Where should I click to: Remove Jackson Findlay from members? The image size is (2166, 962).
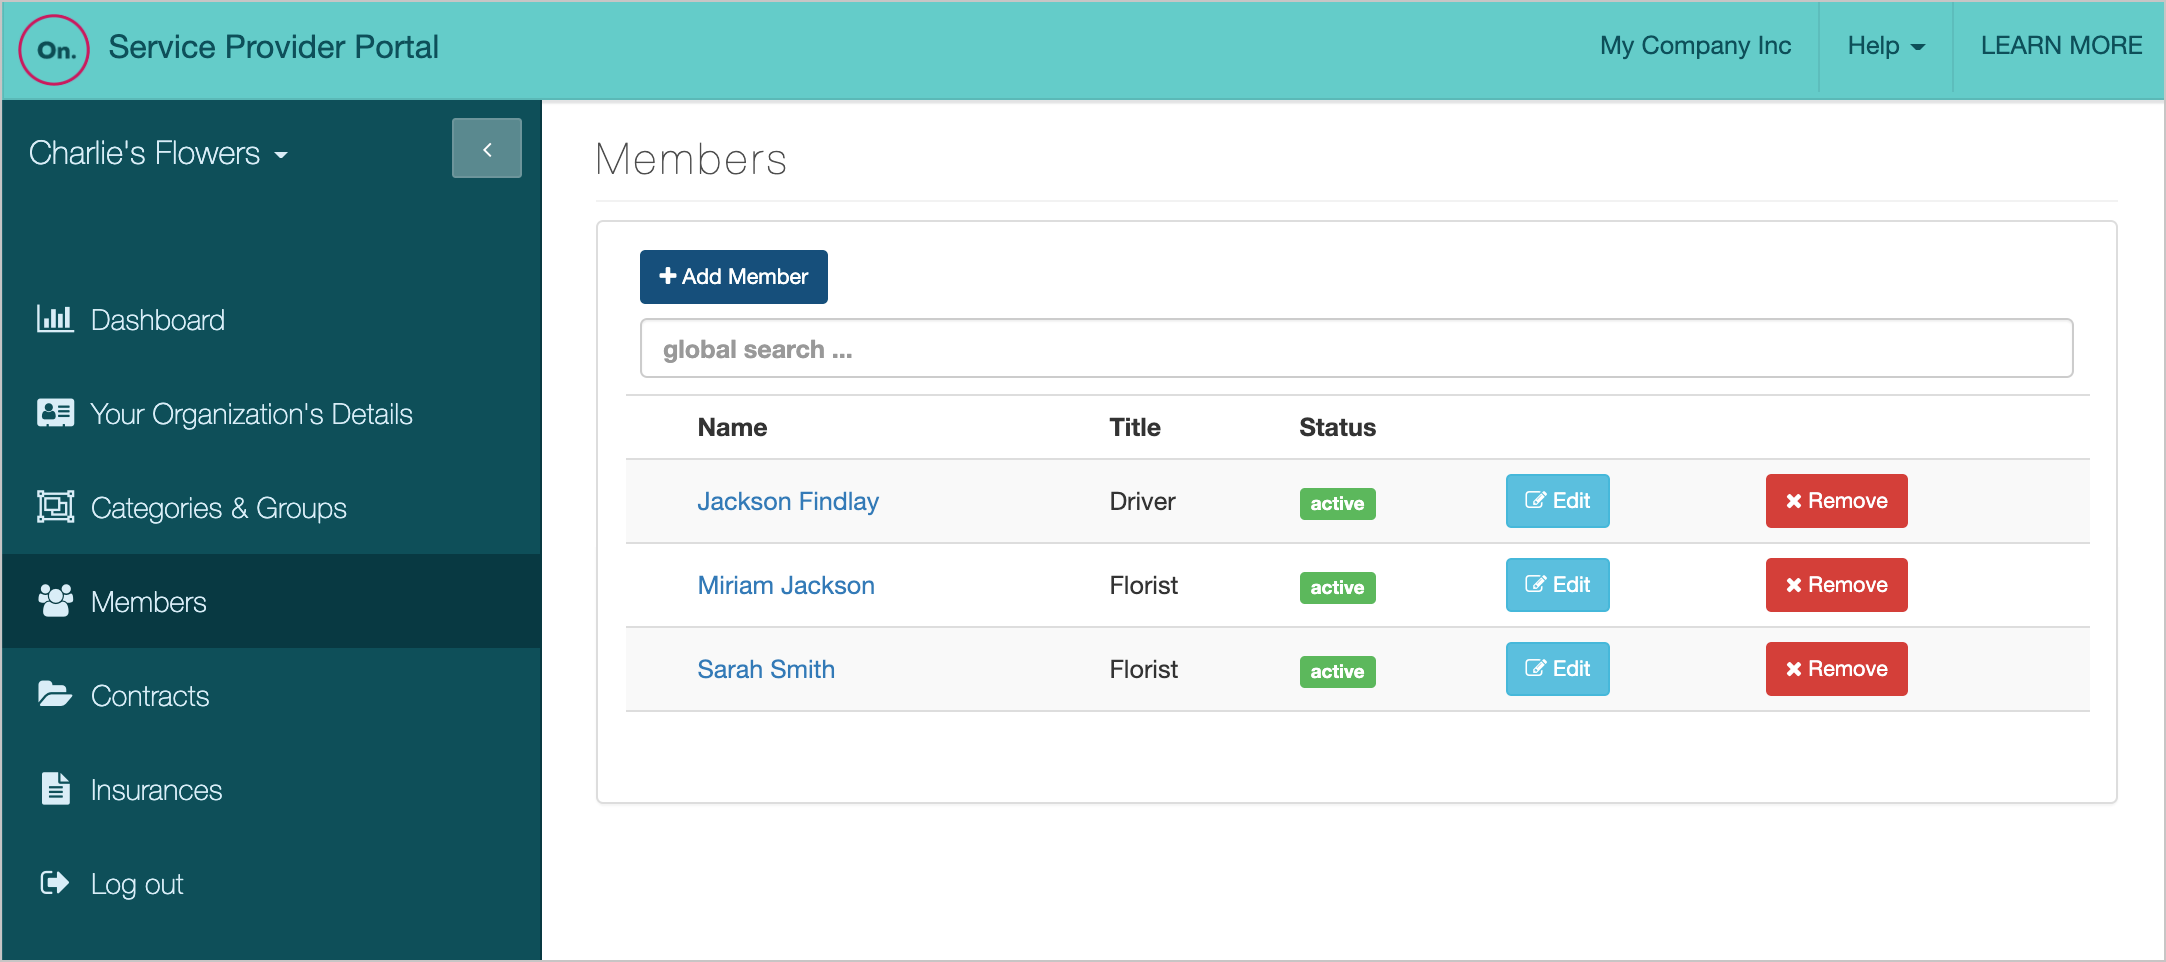click(1836, 501)
